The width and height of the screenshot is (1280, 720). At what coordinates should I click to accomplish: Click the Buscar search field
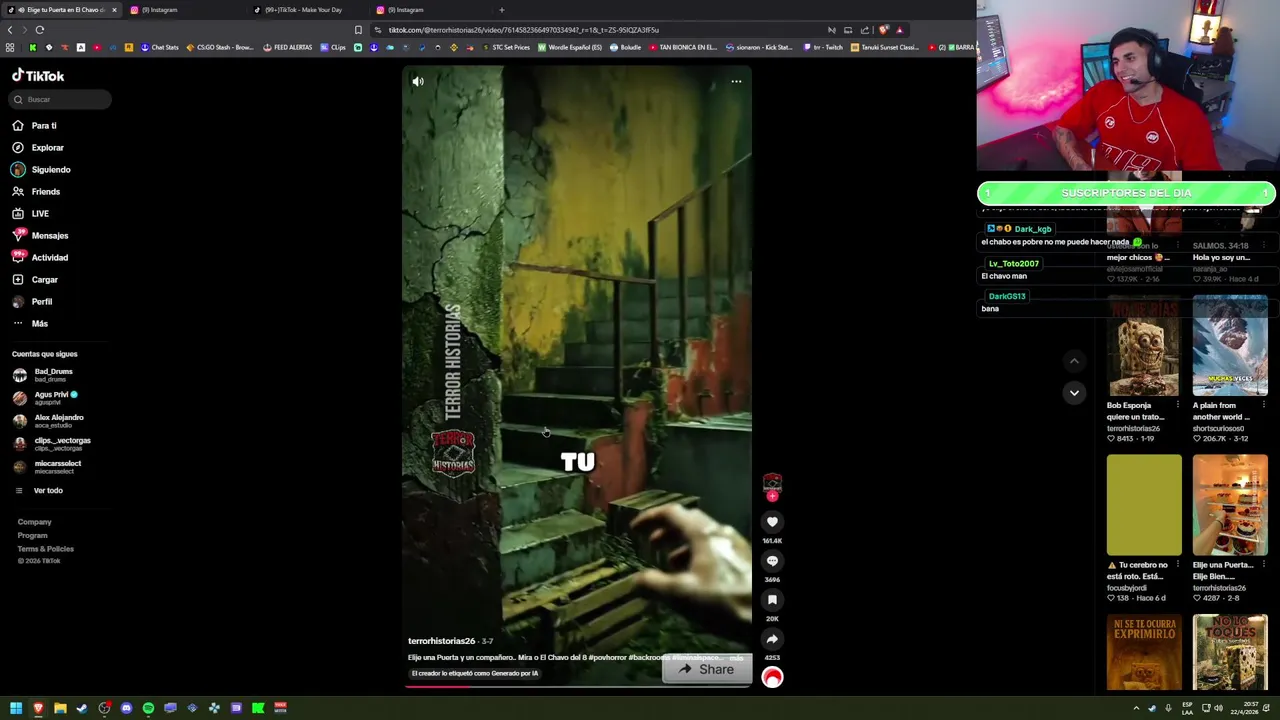pos(60,99)
